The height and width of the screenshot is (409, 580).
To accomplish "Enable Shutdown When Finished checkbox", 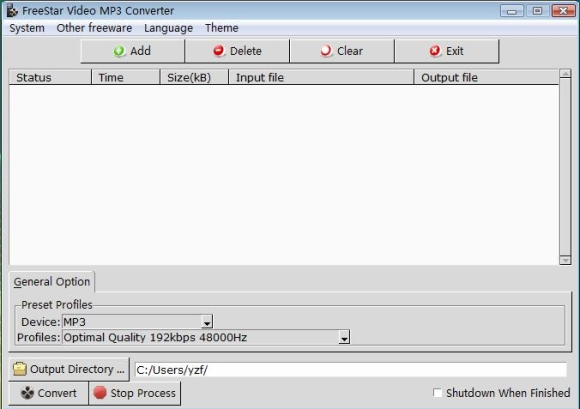I will [x=437, y=392].
